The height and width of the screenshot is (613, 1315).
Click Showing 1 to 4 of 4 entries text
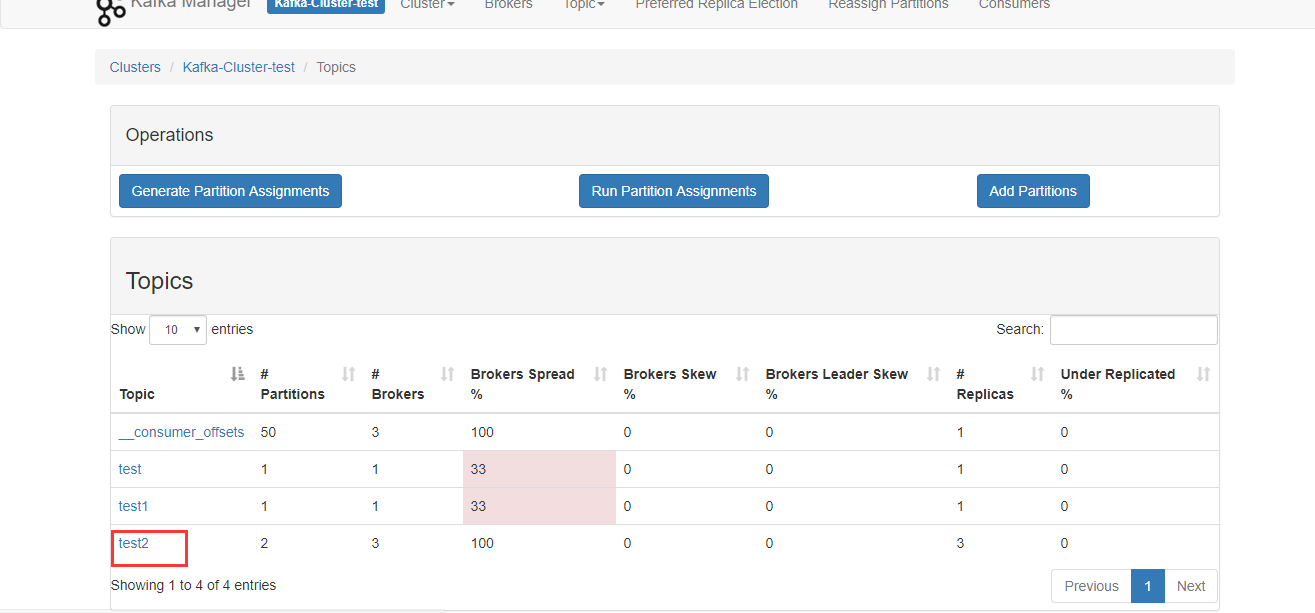tap(193, 585)
